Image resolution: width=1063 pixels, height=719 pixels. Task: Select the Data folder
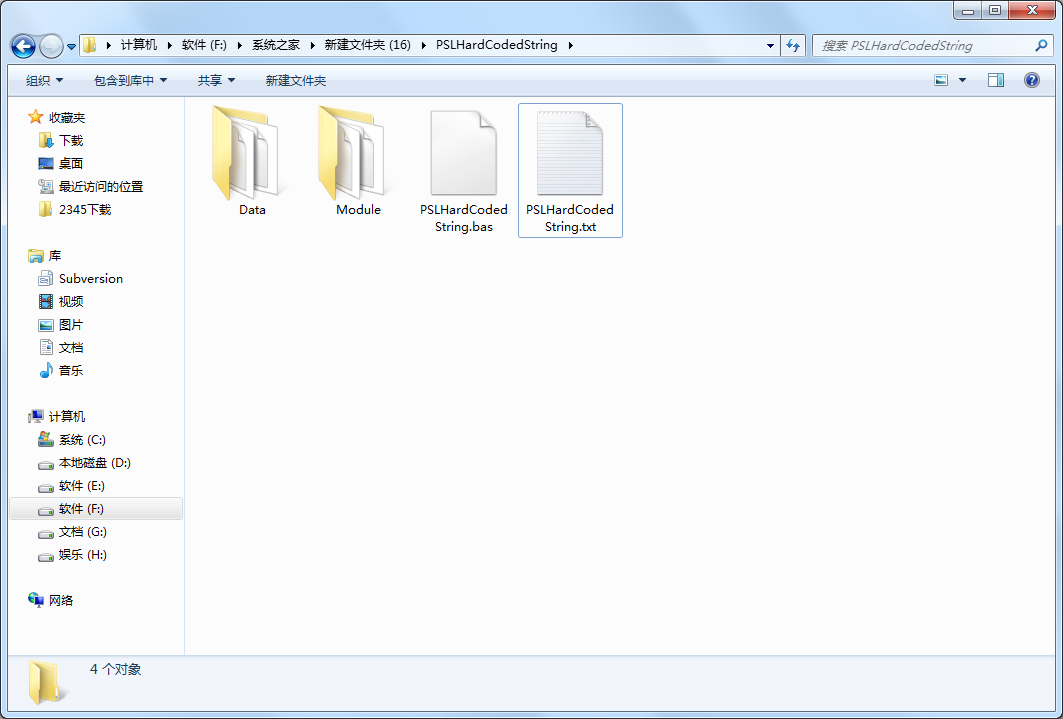(x=252, y=161)
